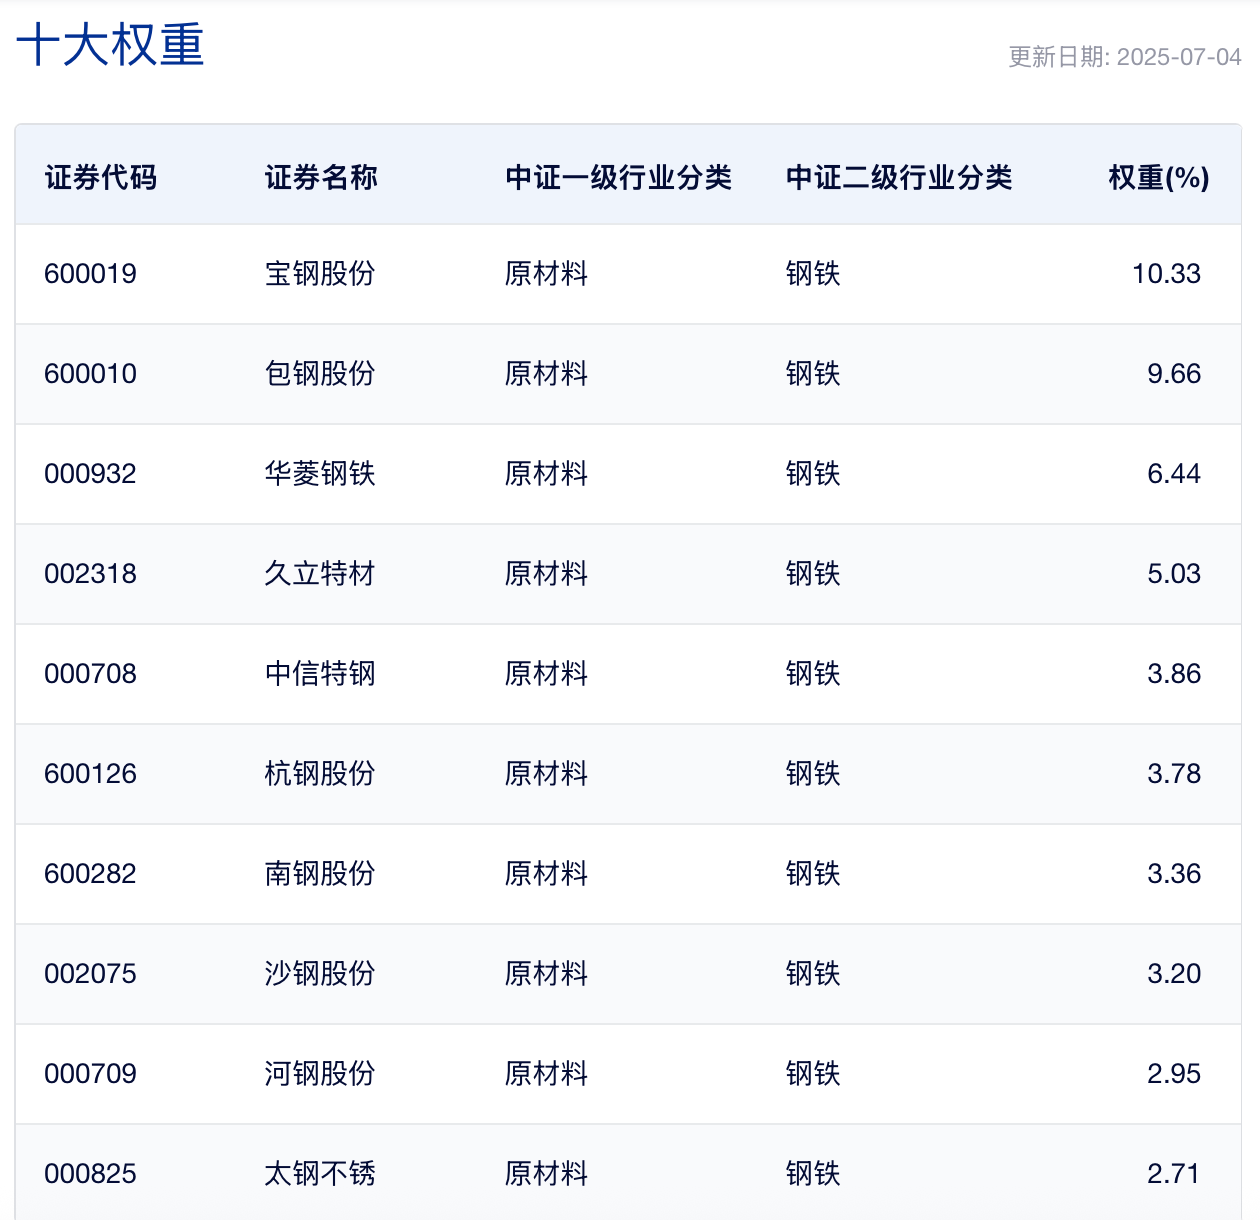Click the weight value 6.44

click(x=1174, y=474)
